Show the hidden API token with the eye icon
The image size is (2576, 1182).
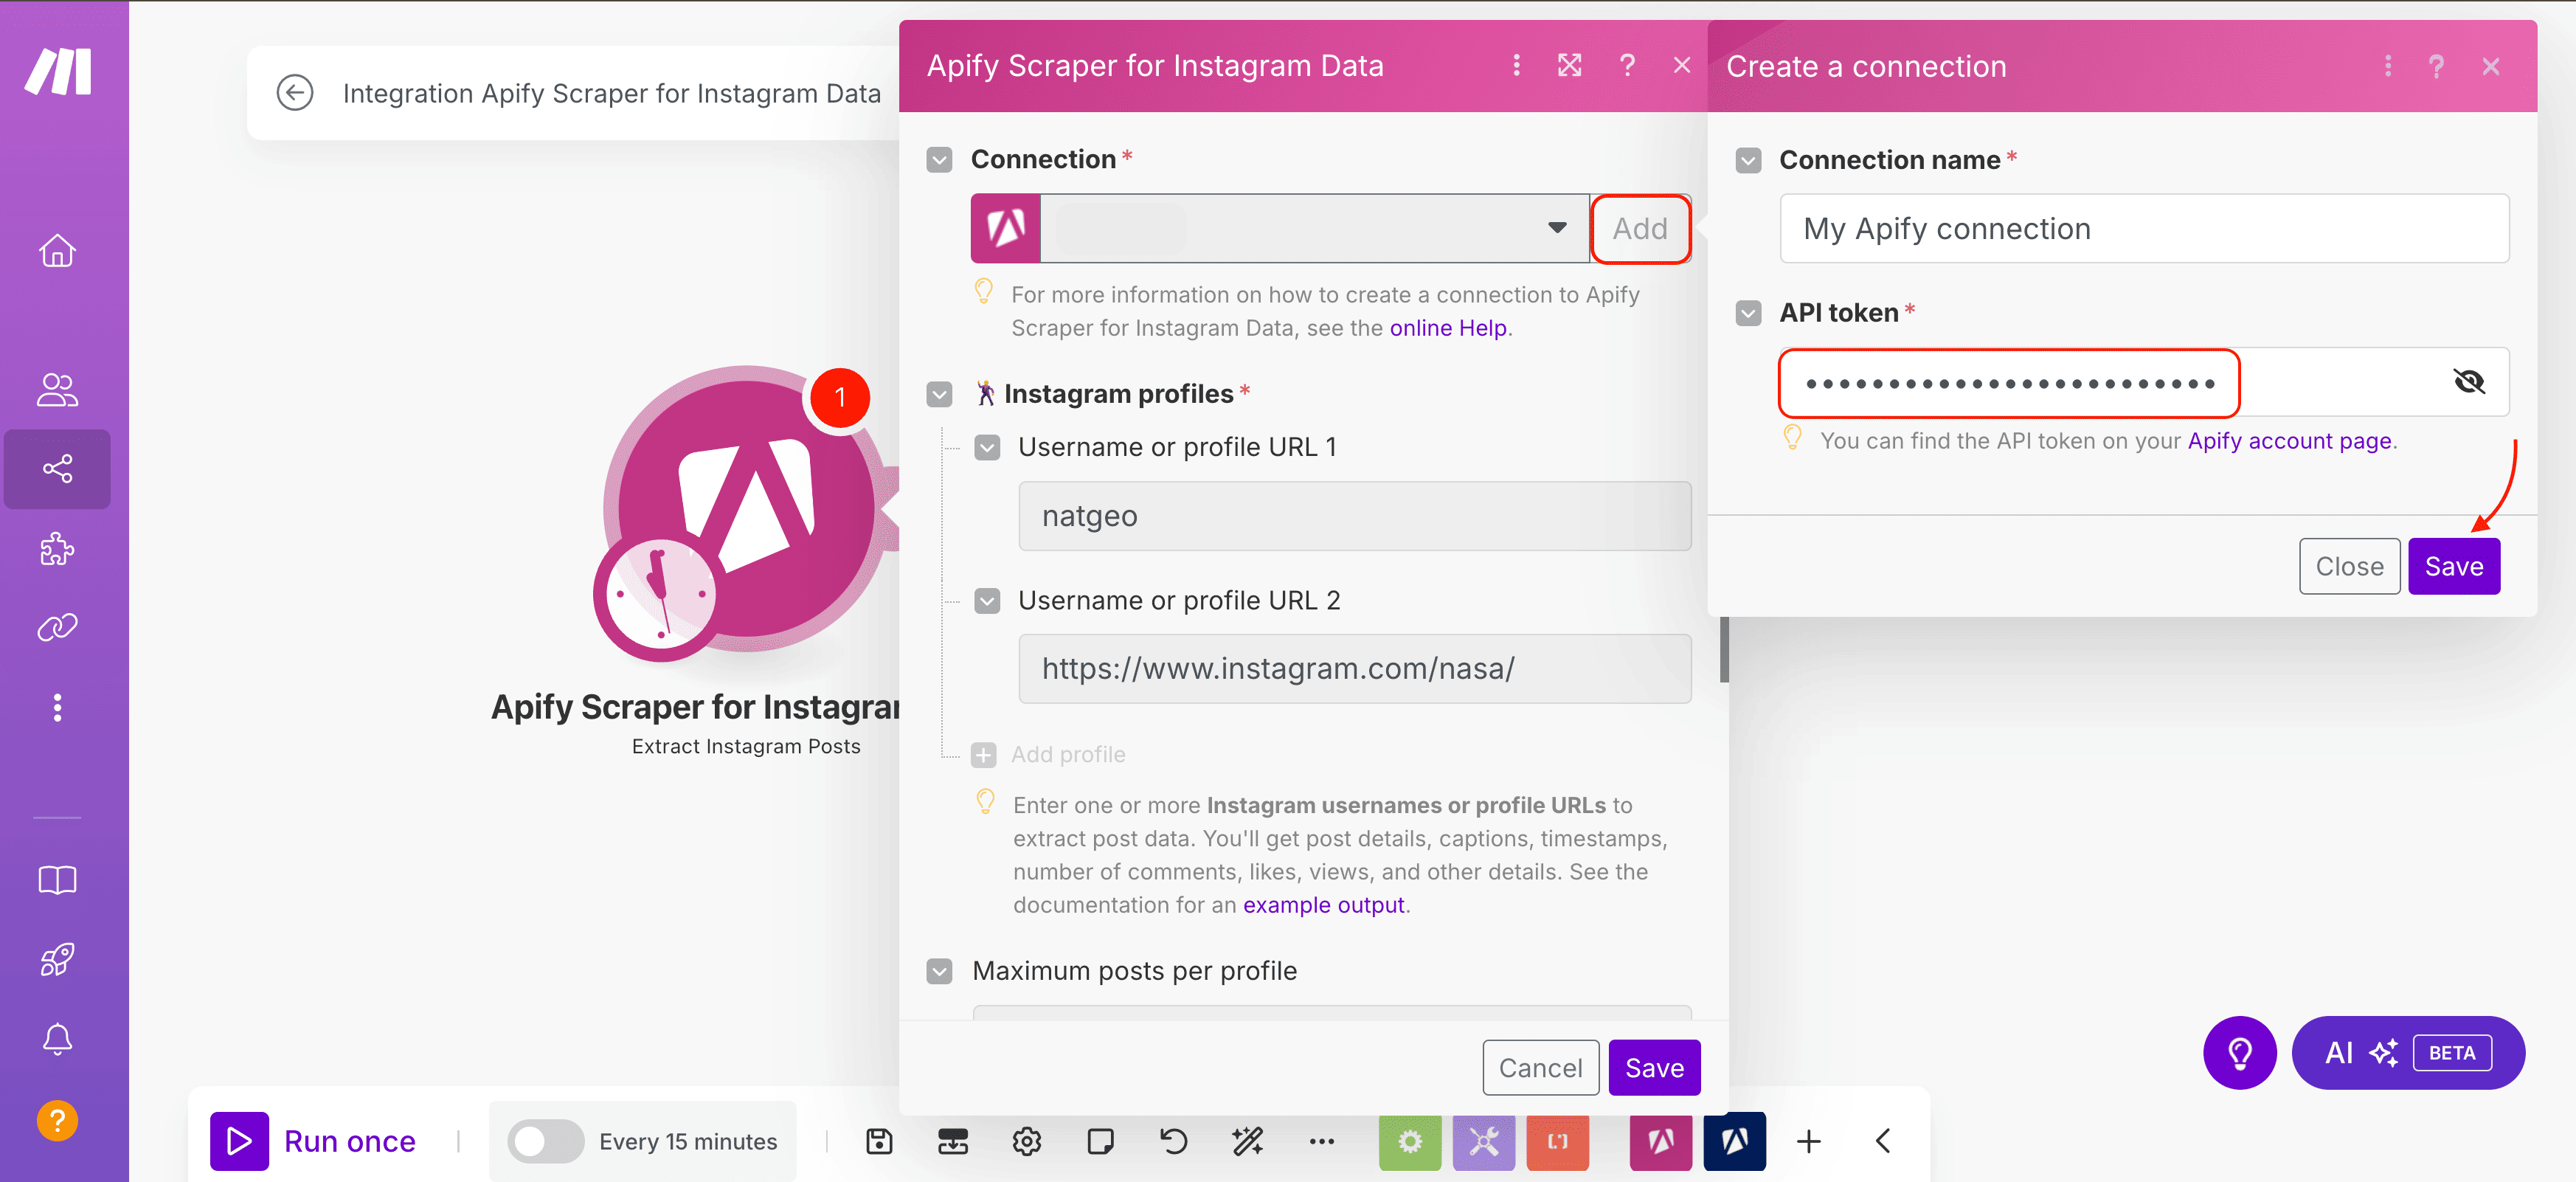click(x=2469, y=382)
